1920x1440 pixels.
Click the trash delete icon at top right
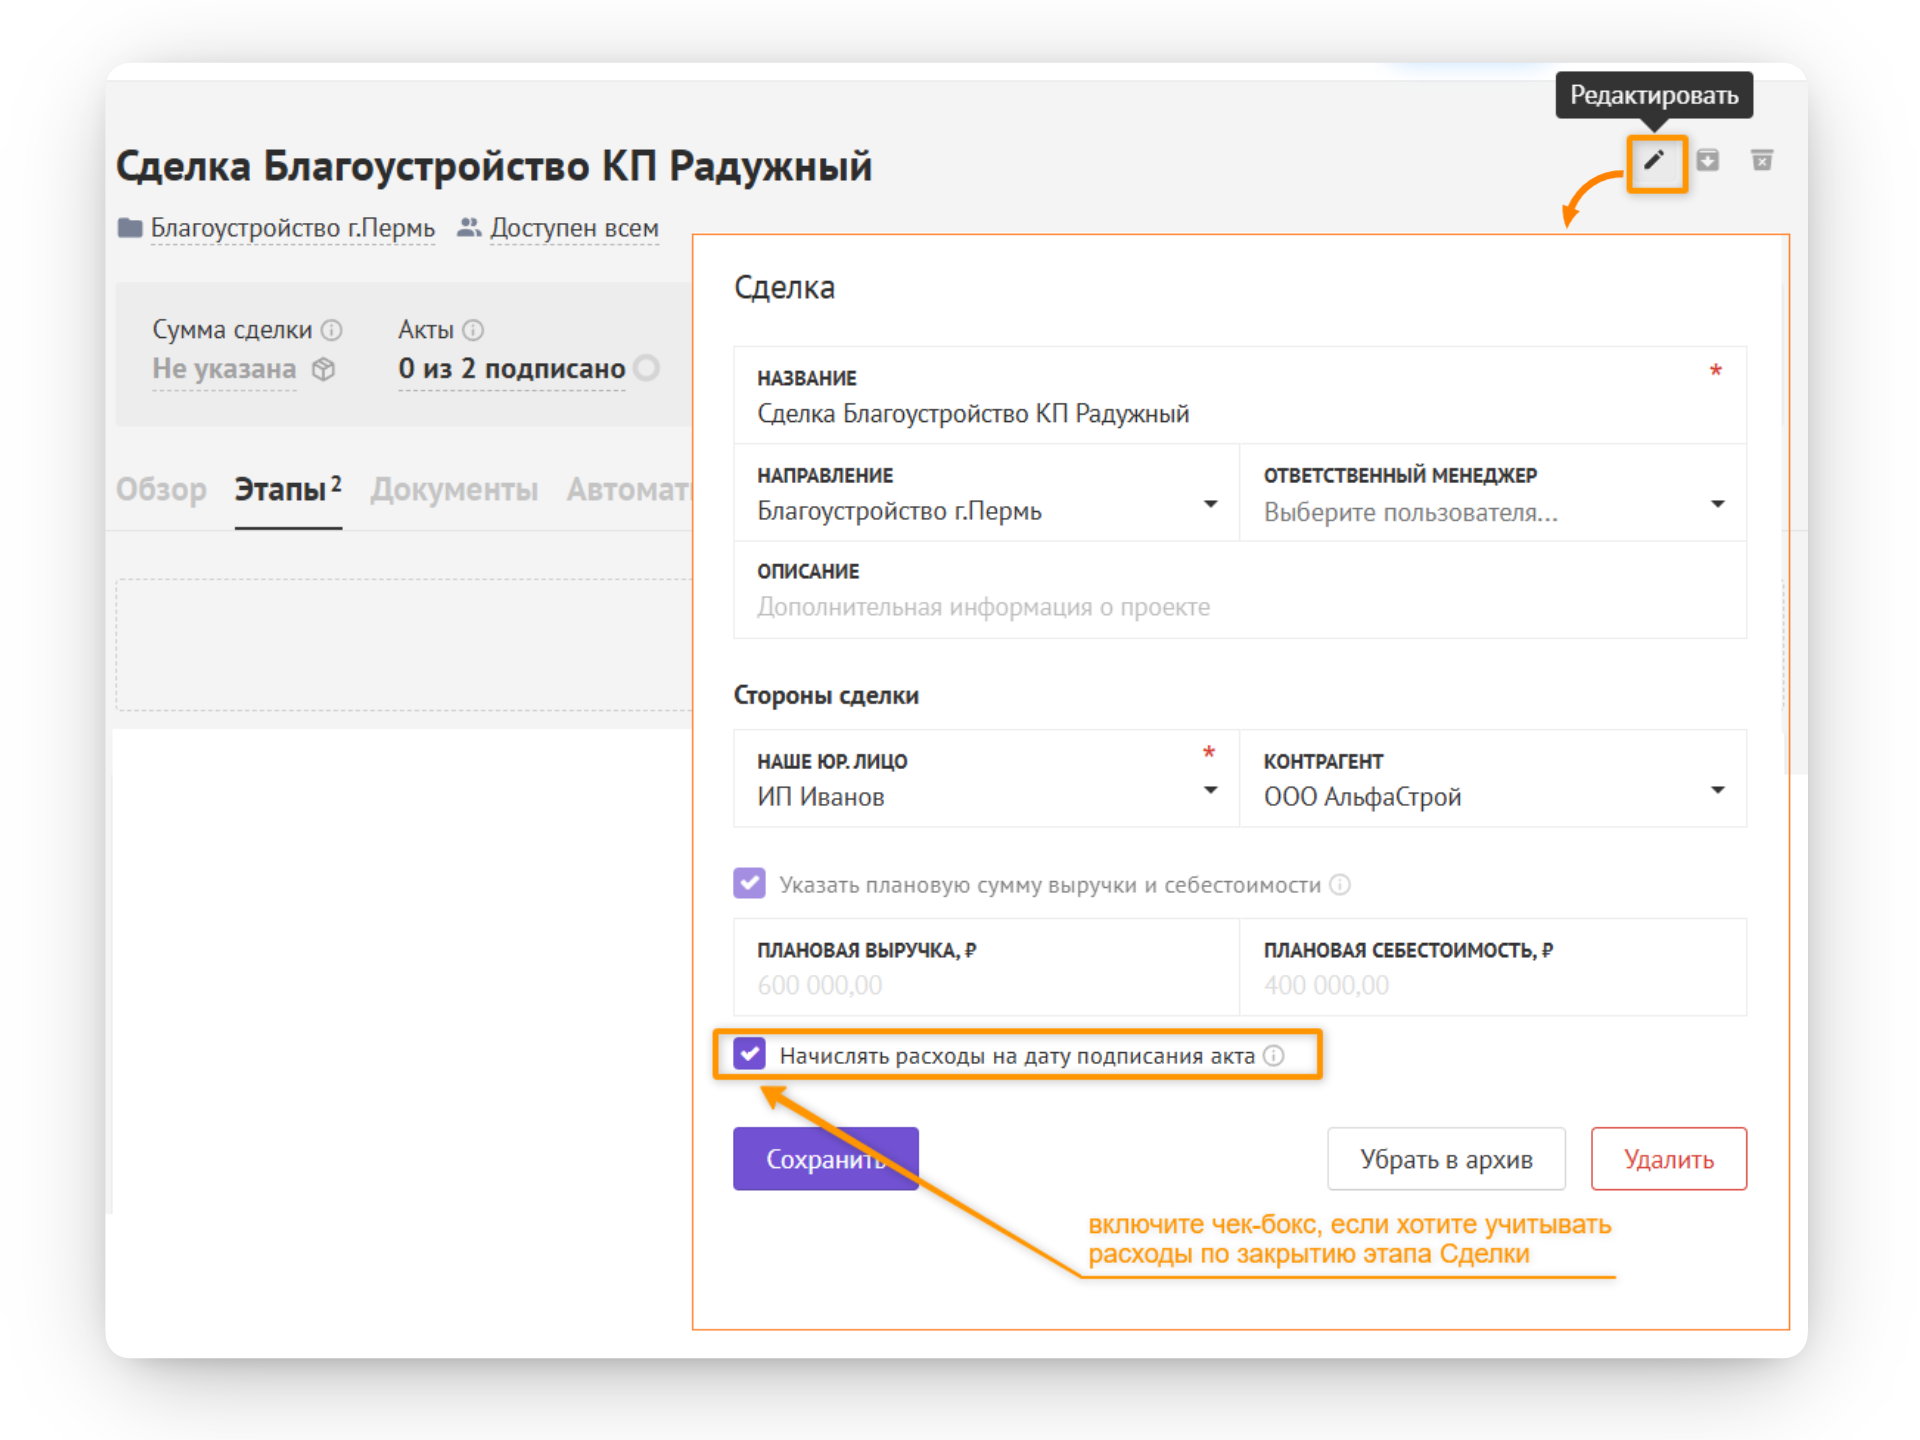(1762, 160)
